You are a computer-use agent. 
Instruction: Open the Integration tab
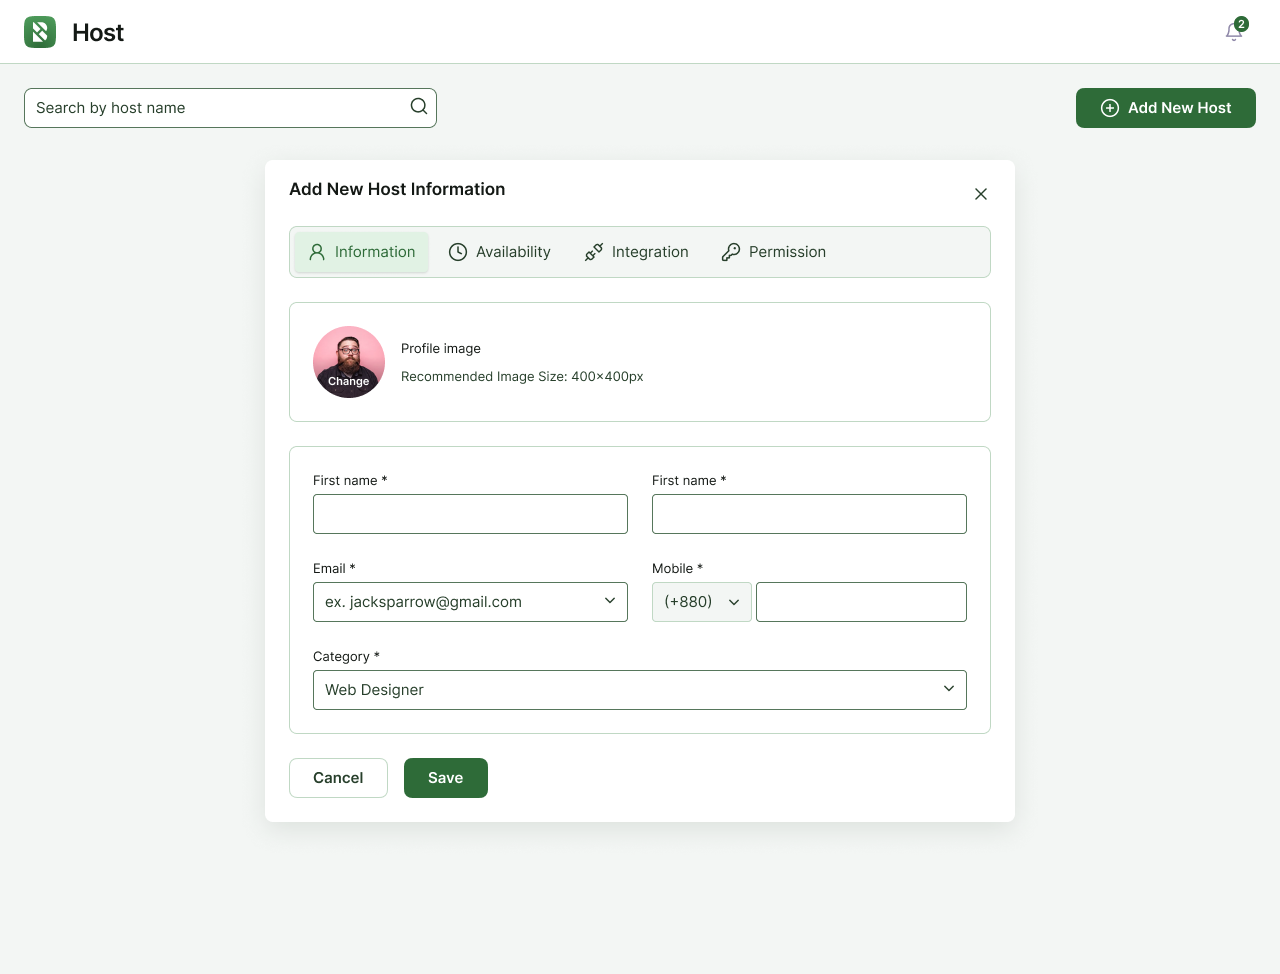click(637, 252)
